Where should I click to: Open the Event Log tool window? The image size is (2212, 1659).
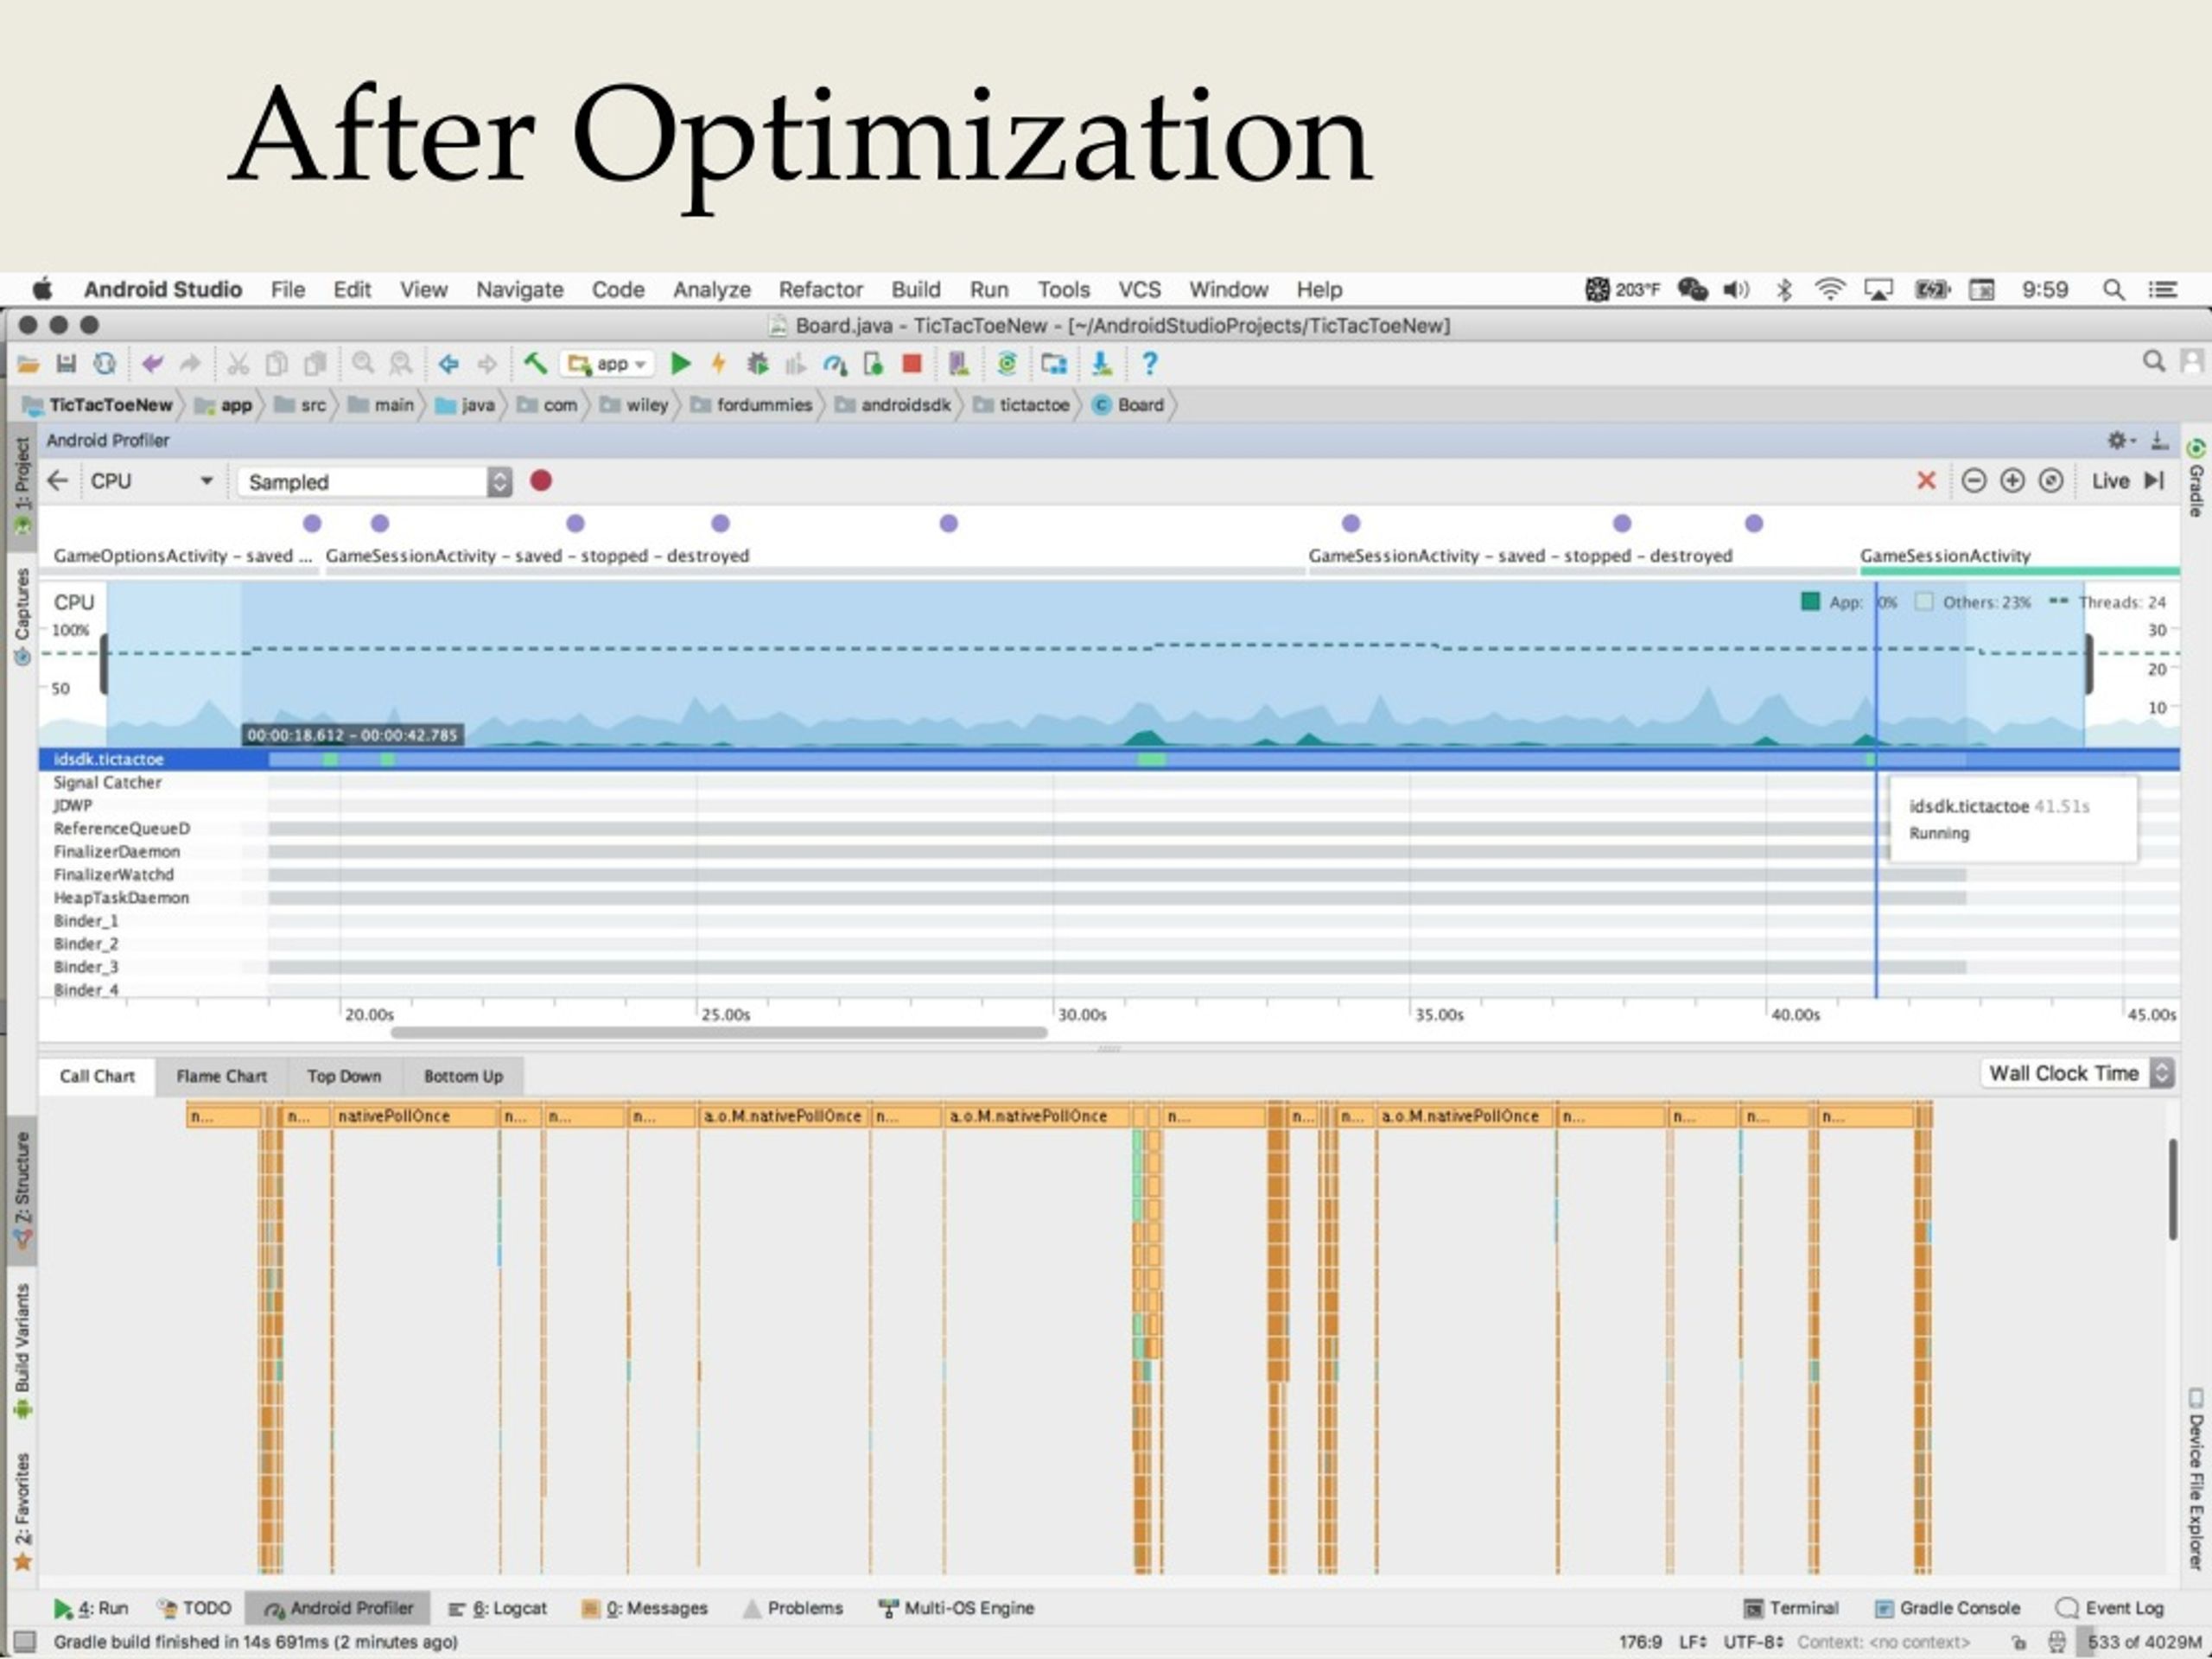tap(2110, 1607)
